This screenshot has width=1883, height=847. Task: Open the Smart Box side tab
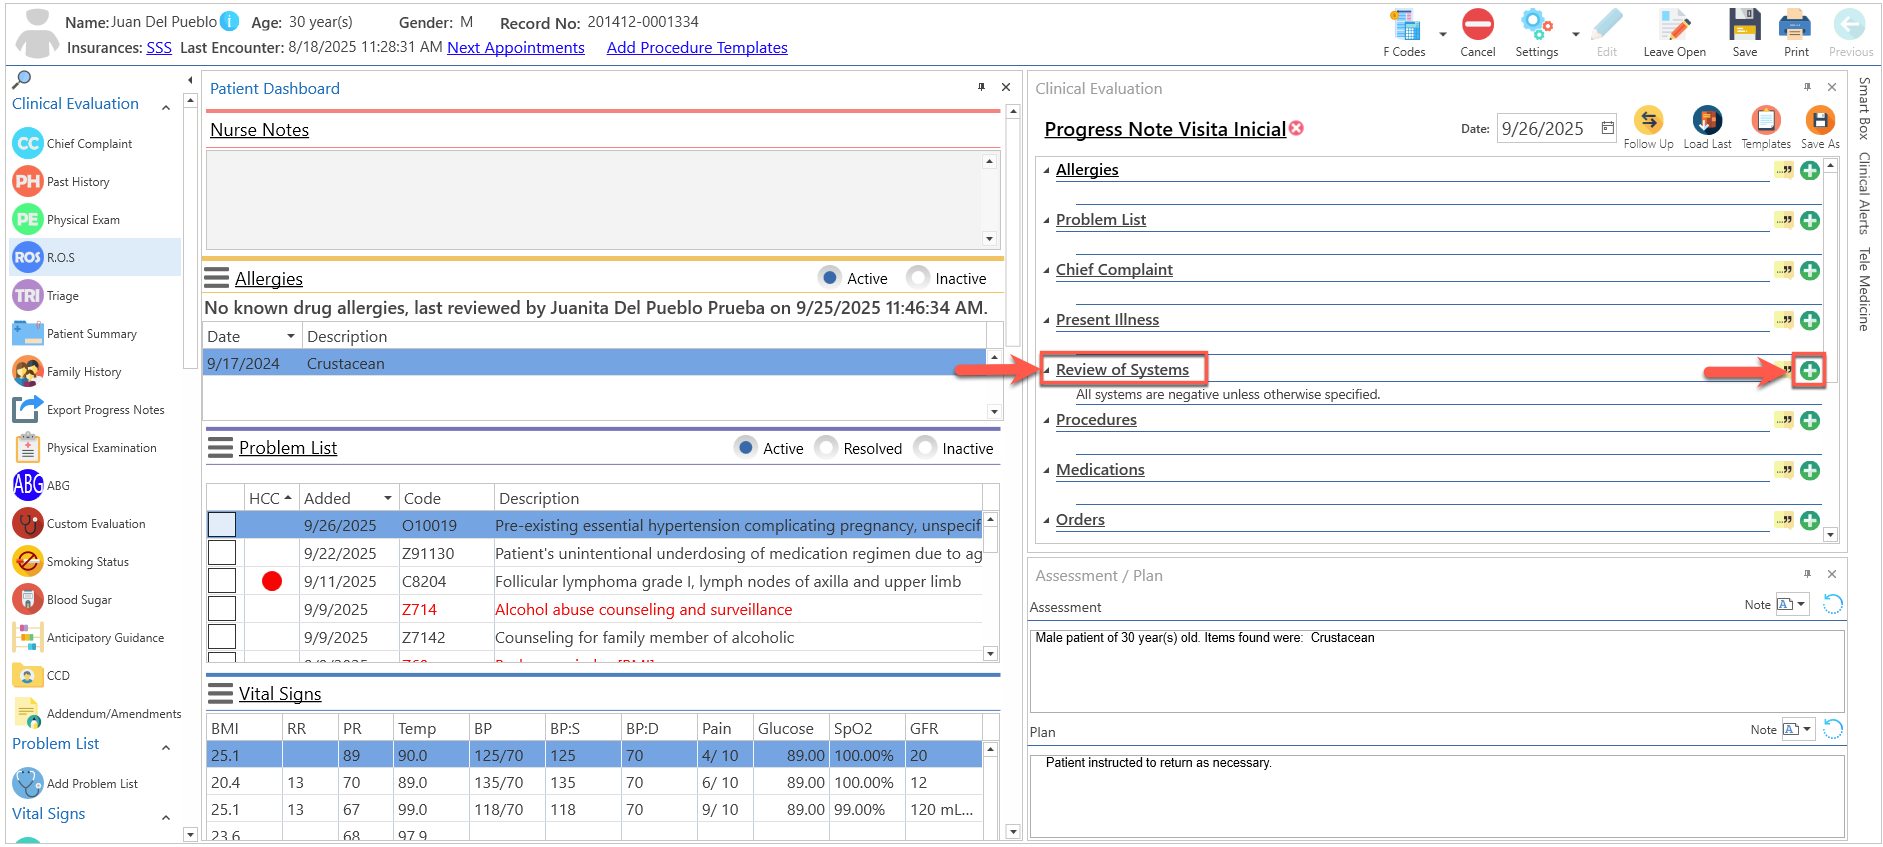1864,108
